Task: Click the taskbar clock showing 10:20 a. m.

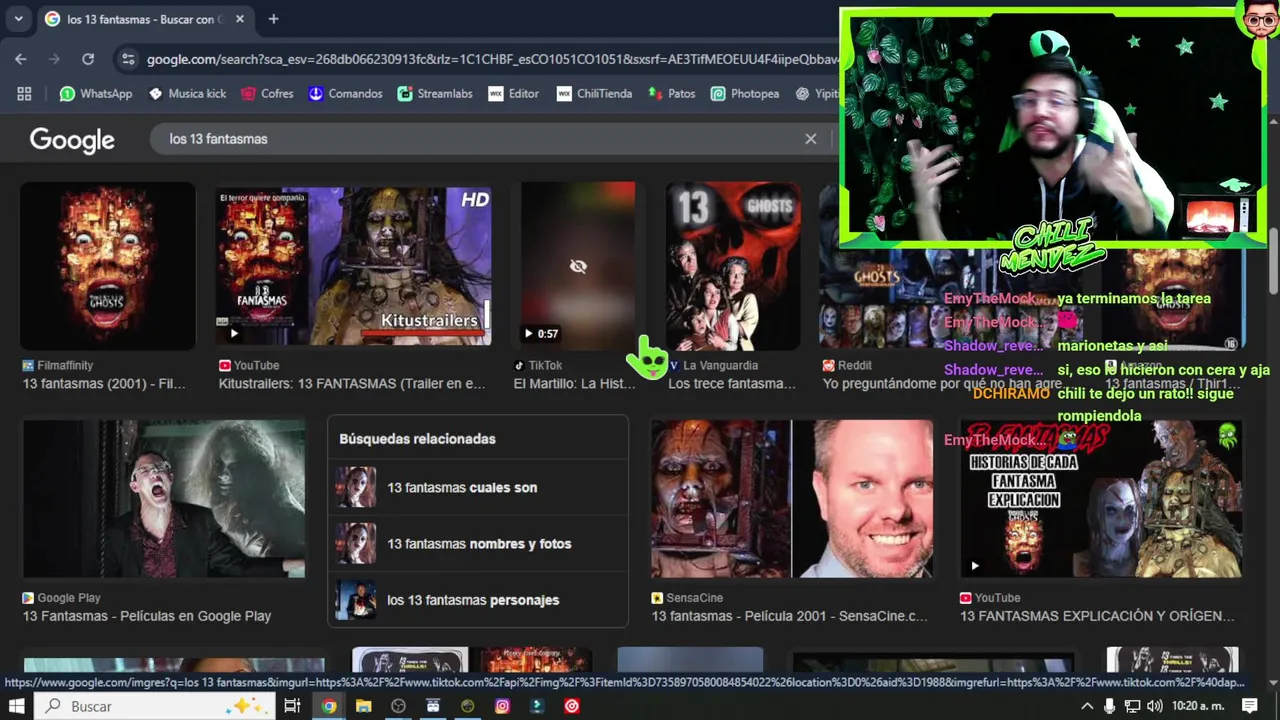Action: [x=1199, y=706]
